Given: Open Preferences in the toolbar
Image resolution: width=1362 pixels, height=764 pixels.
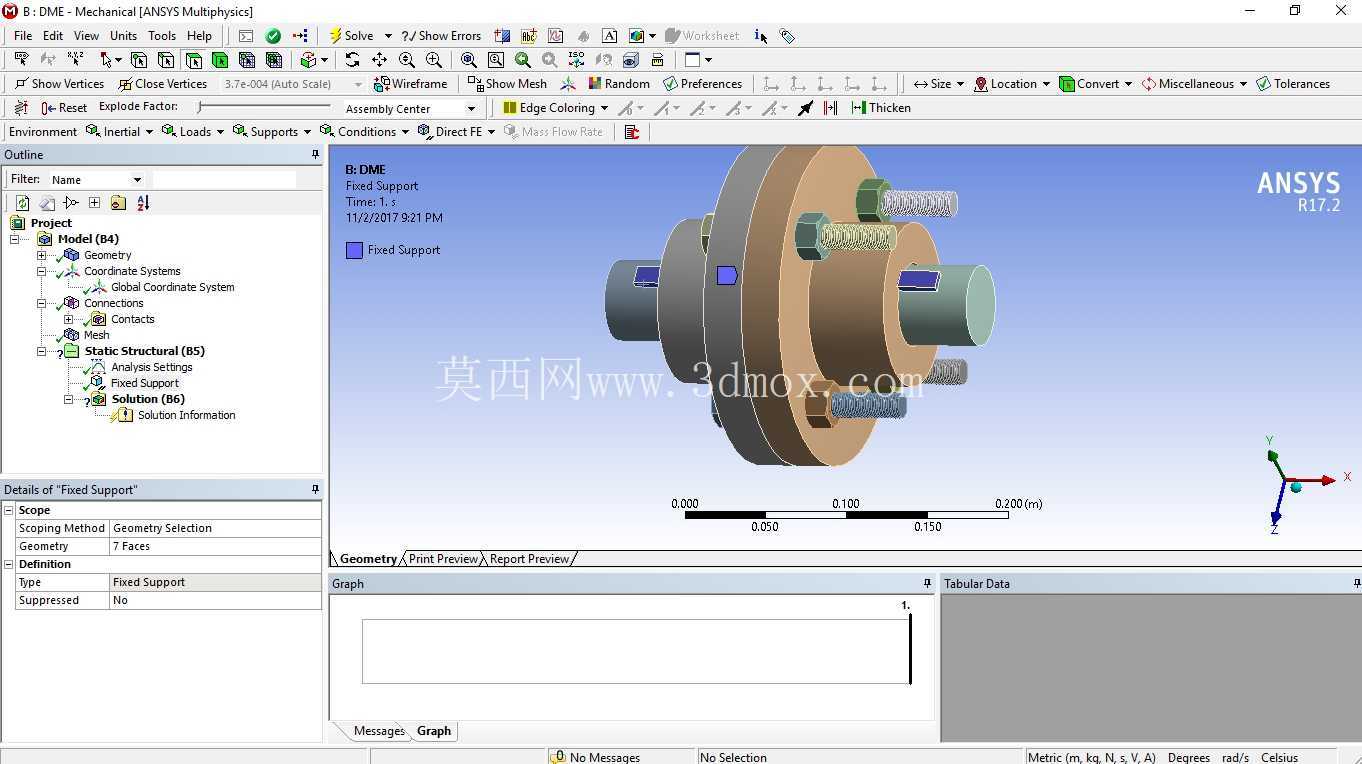Looking at the screenshot, I should [x=702, y=84].
